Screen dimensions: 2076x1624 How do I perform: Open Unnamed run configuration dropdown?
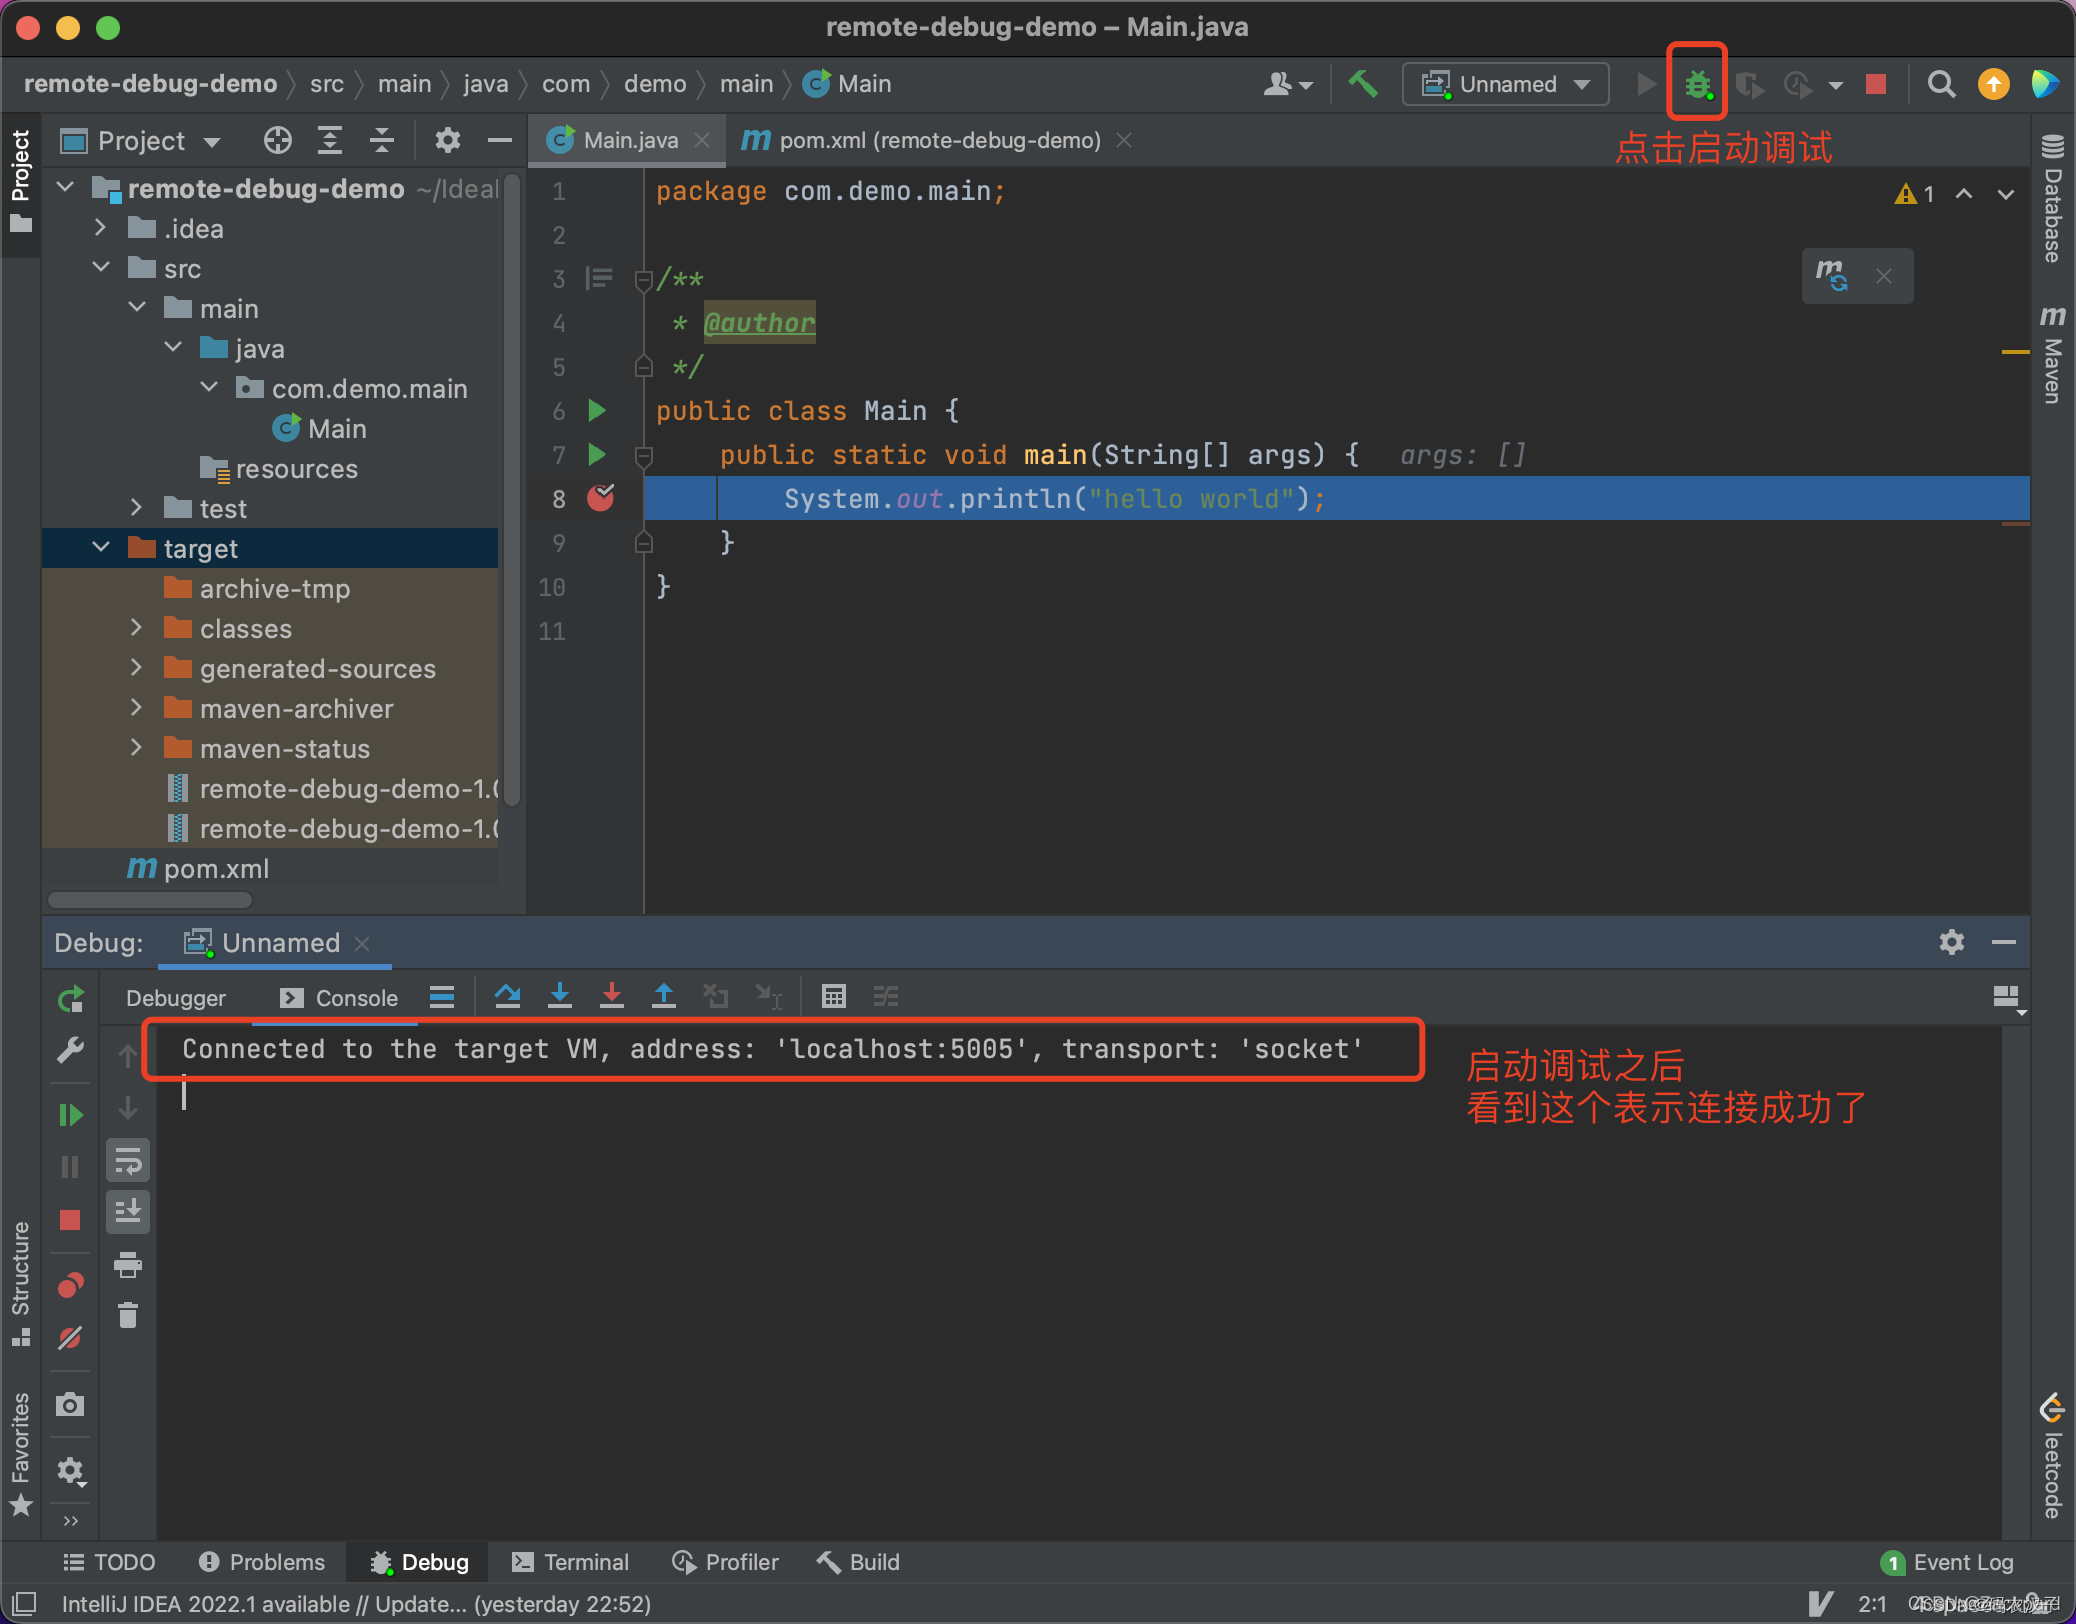coord(1506,84)
